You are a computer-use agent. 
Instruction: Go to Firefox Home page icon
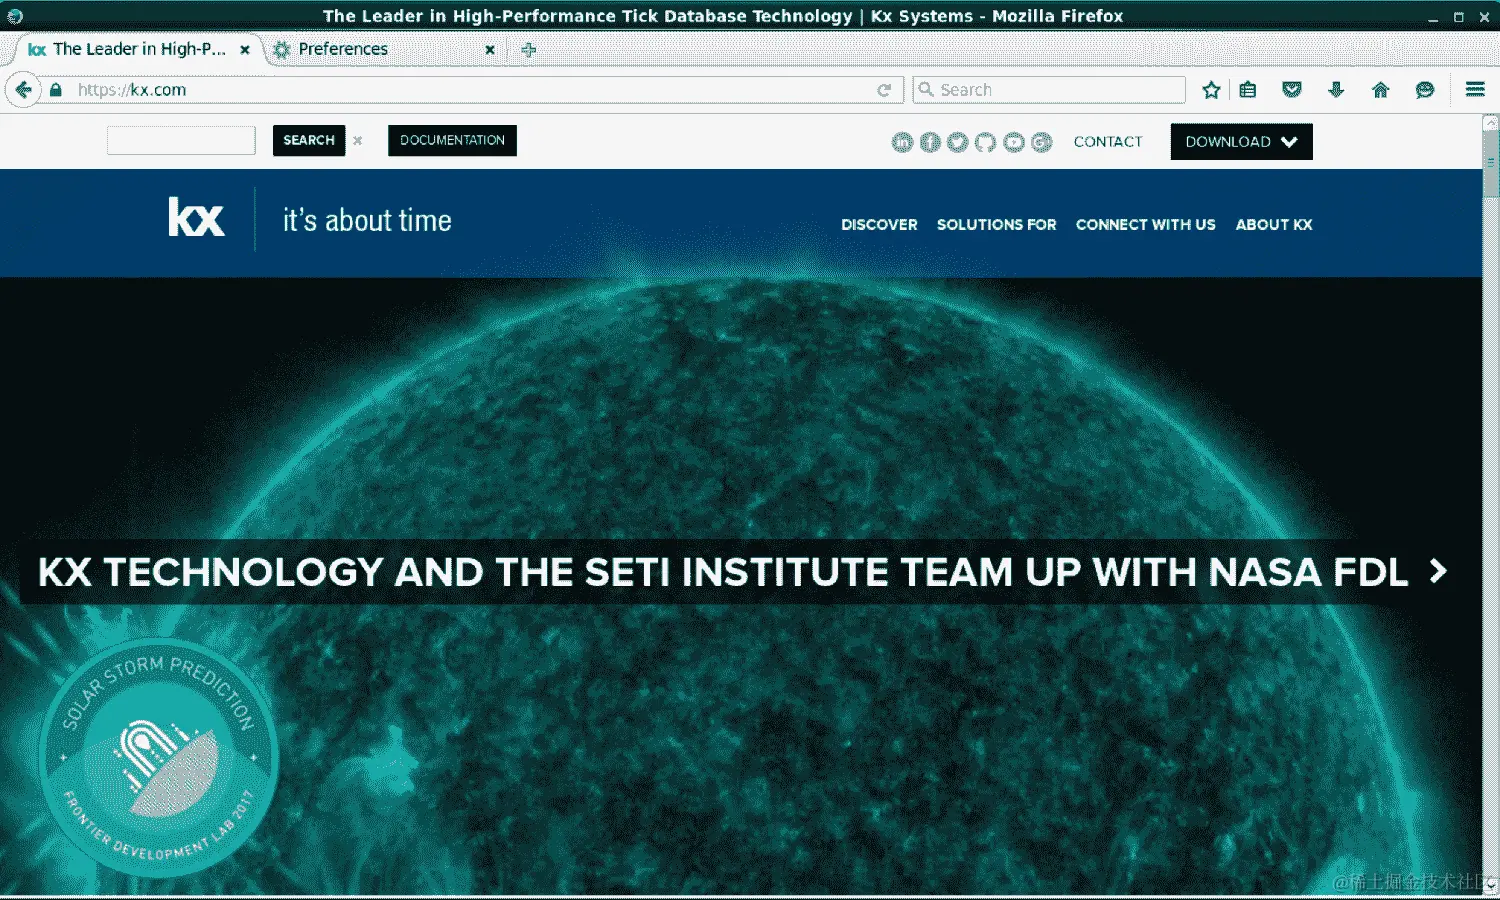(x=1381, y=90)
